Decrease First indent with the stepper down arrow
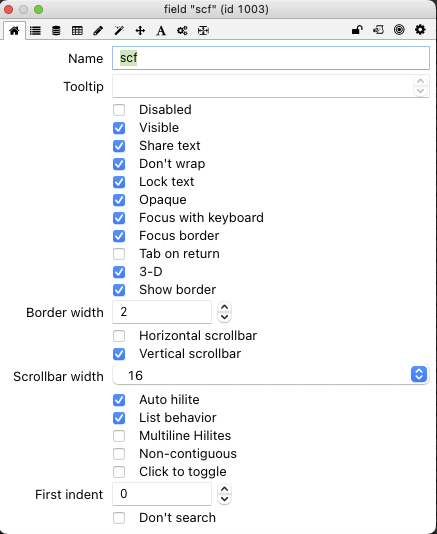437x534 pixels. pyautogui.click(x=224, y=499)
